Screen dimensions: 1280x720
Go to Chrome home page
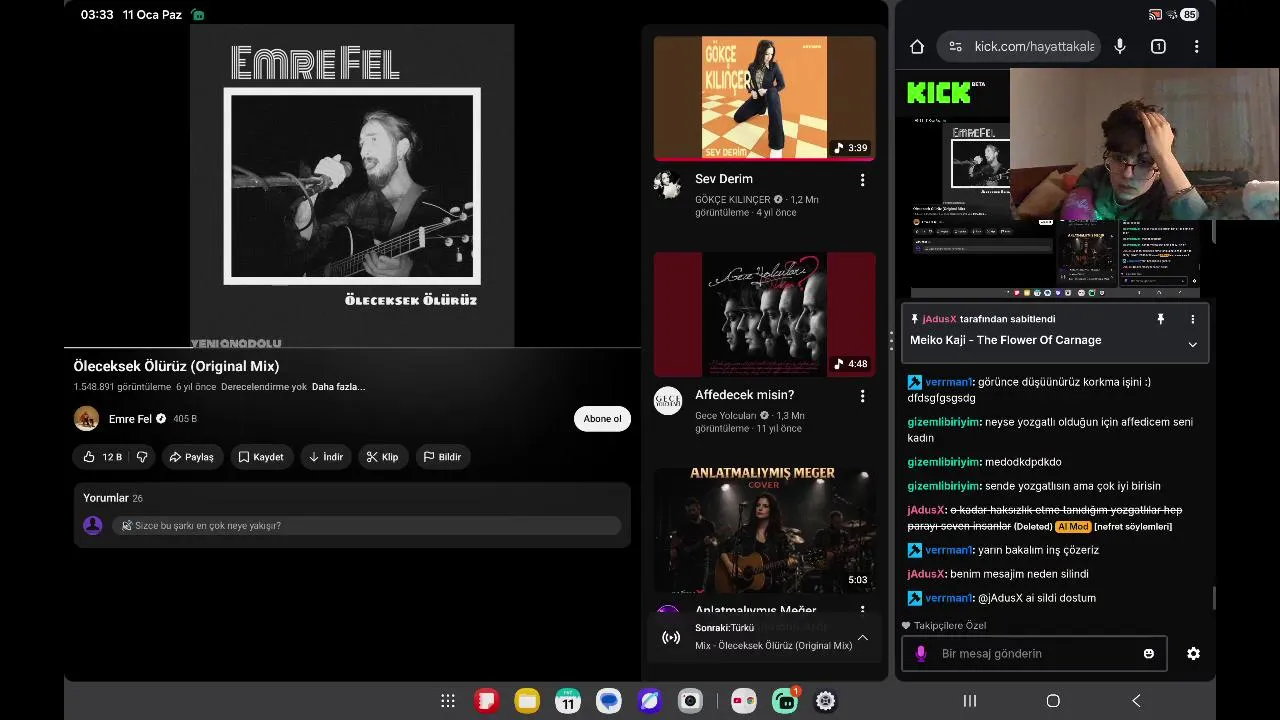click(917, 46)
